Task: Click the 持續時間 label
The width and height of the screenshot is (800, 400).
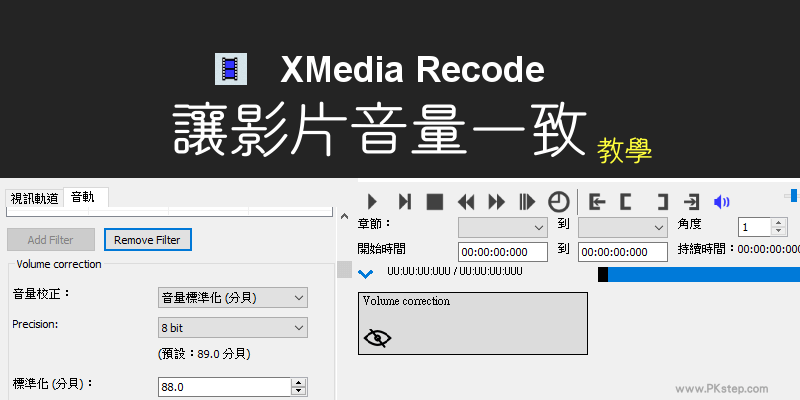Action: [704, 249]
